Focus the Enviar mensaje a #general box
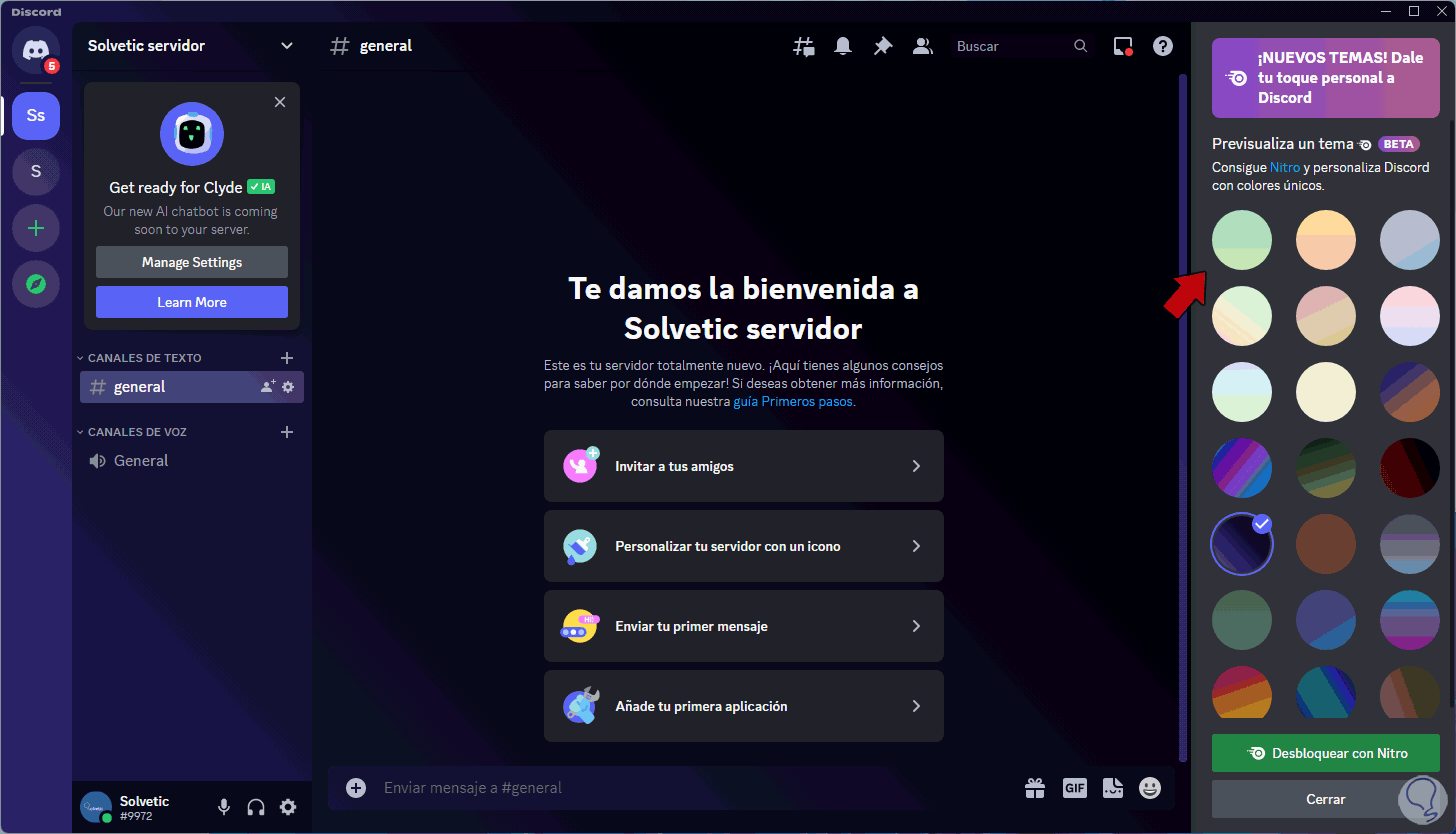The width and height of the screenshot is (1456, 834). pos(696,788)
